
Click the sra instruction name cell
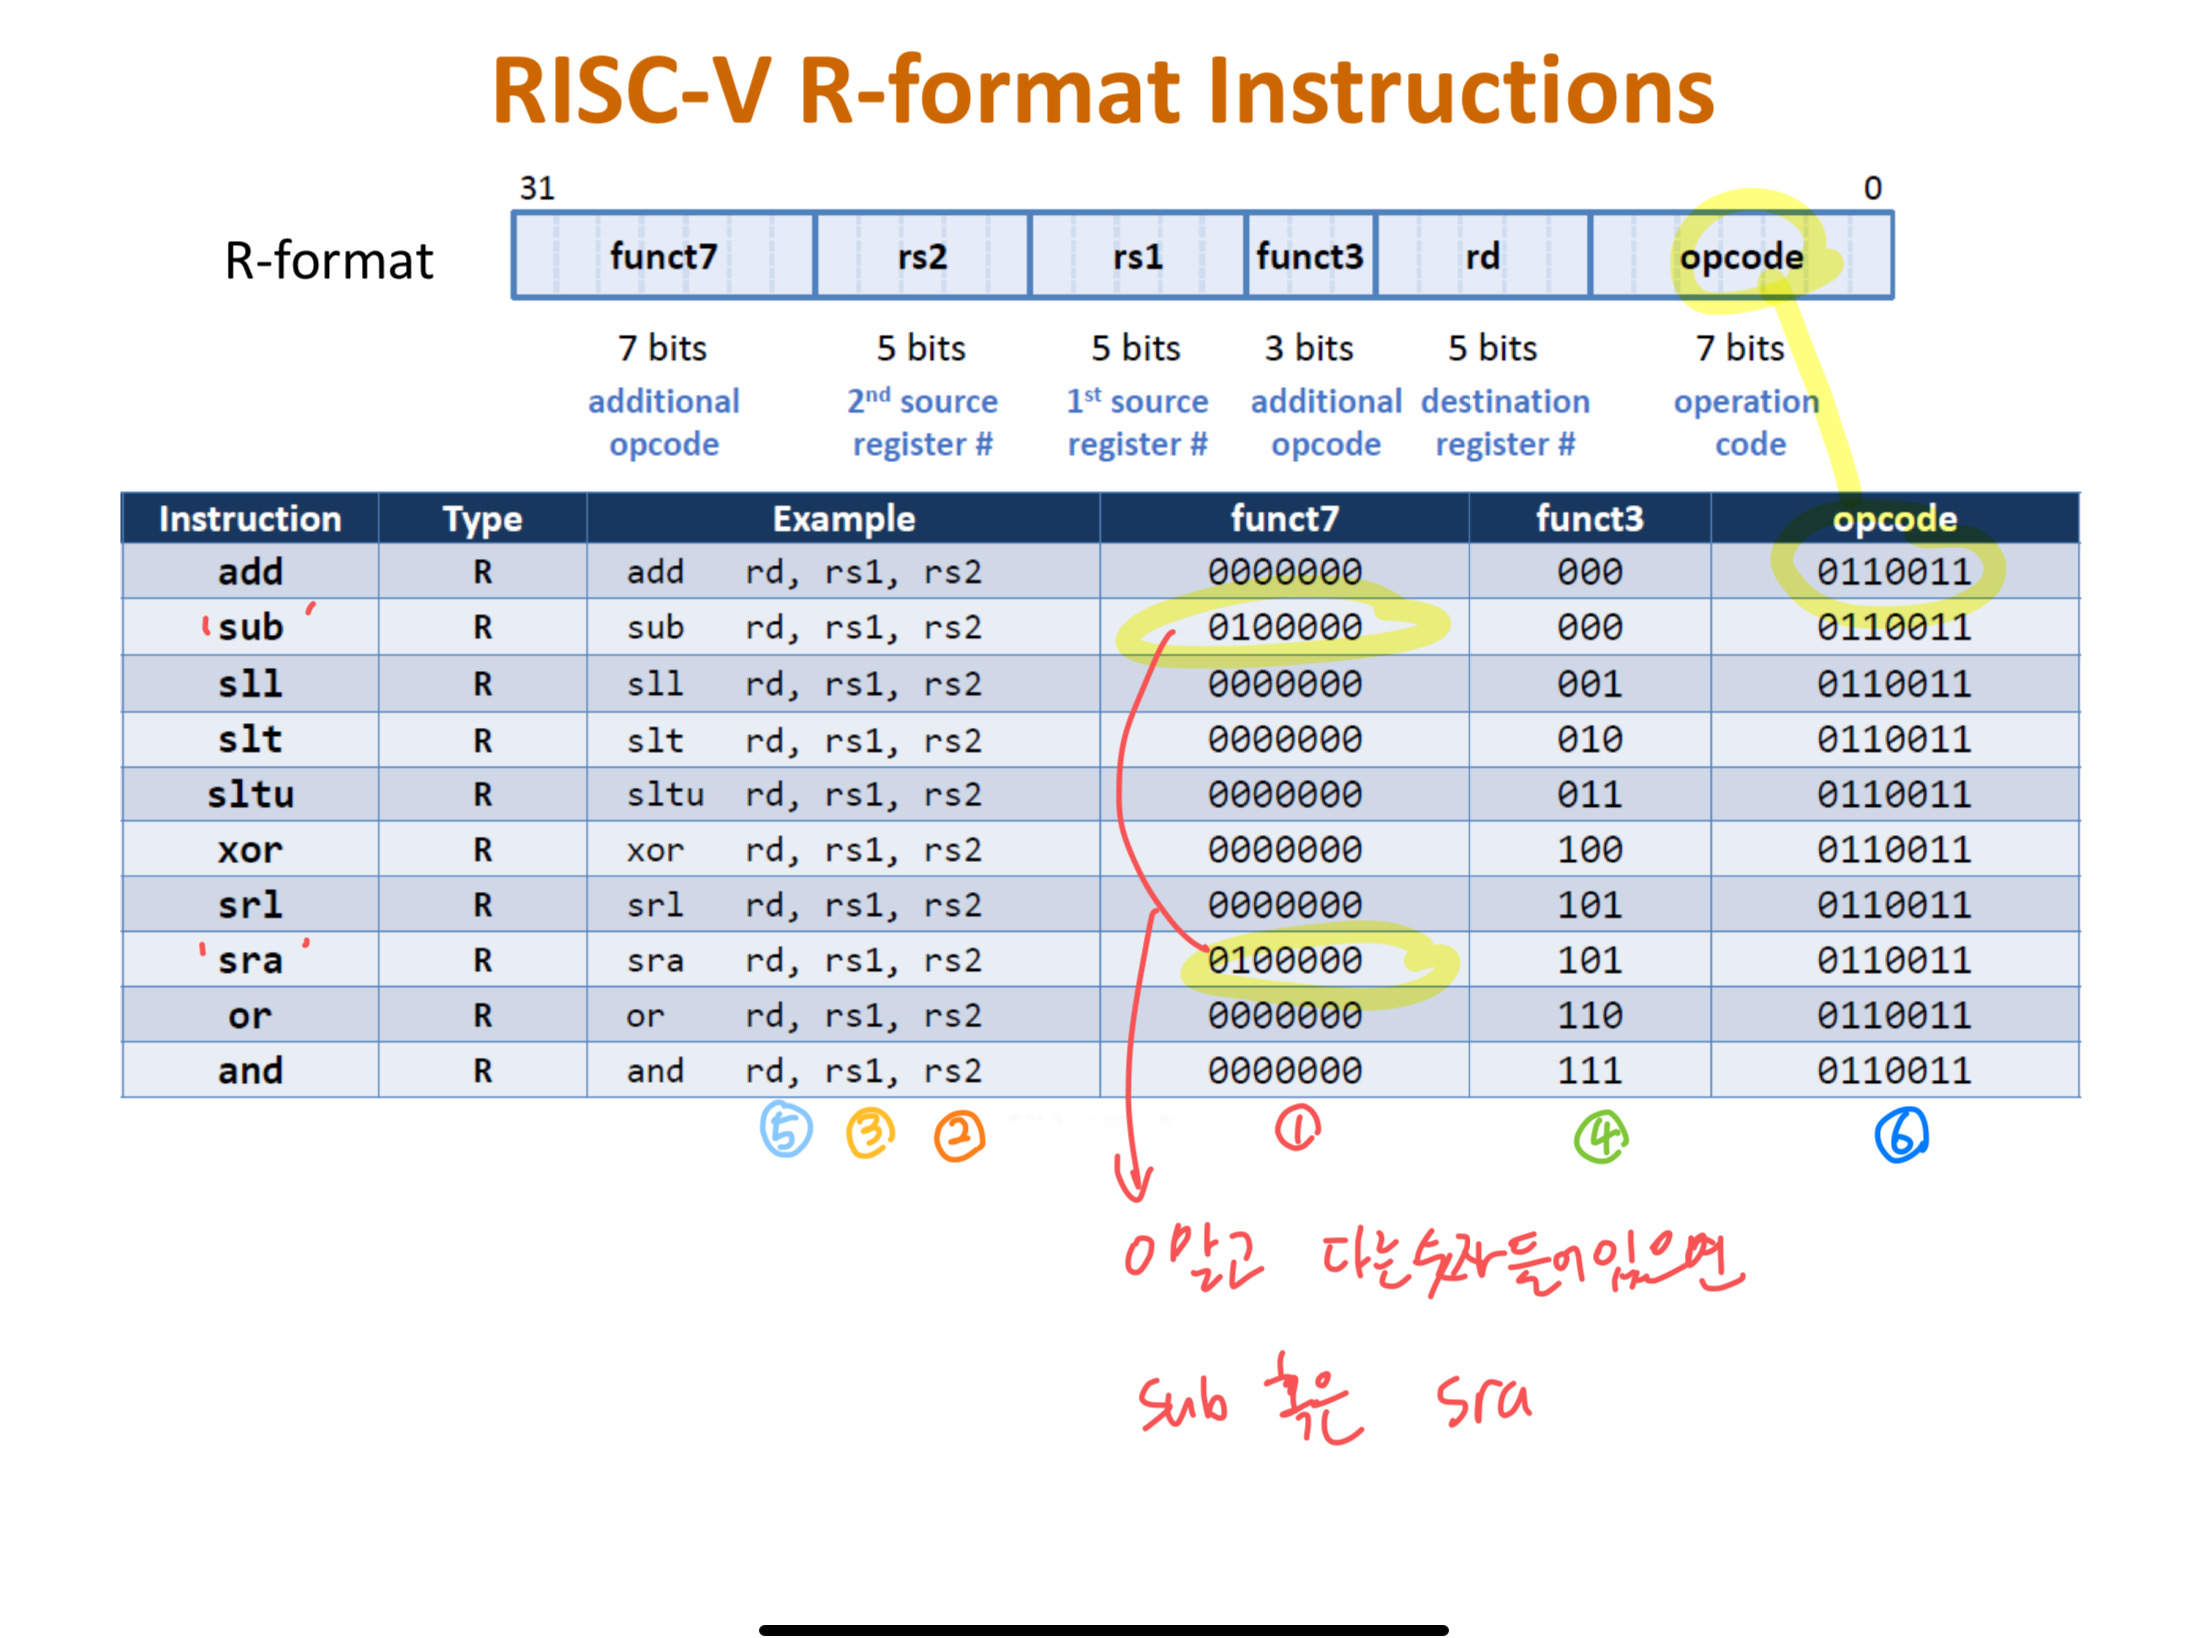point(250,960)
